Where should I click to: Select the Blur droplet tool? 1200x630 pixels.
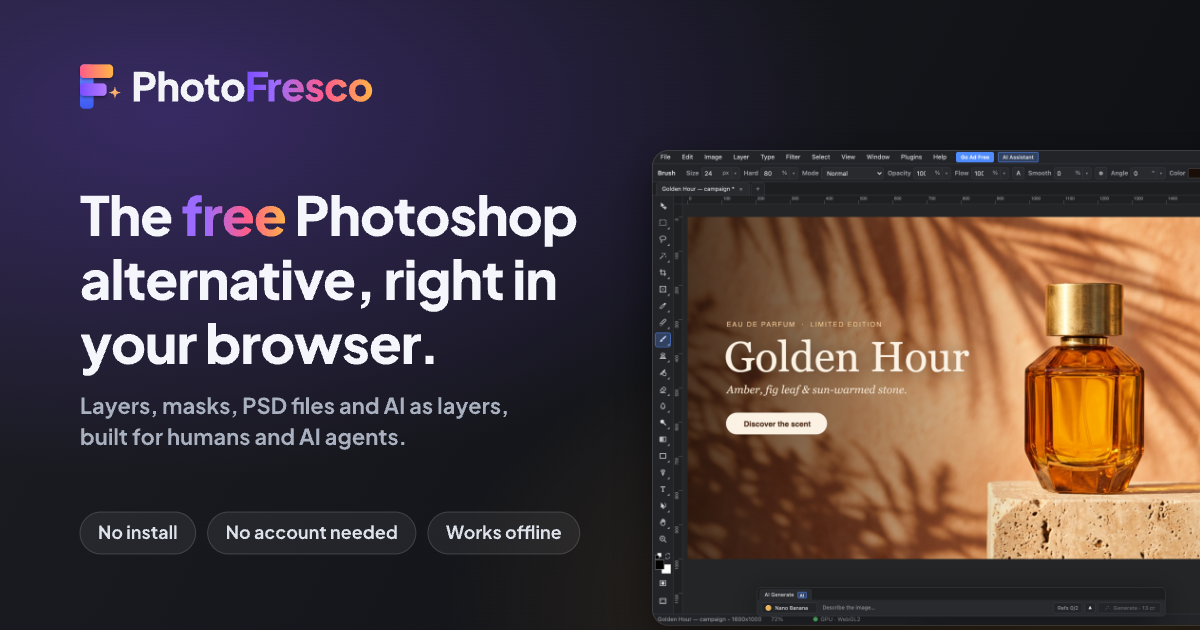663,406
